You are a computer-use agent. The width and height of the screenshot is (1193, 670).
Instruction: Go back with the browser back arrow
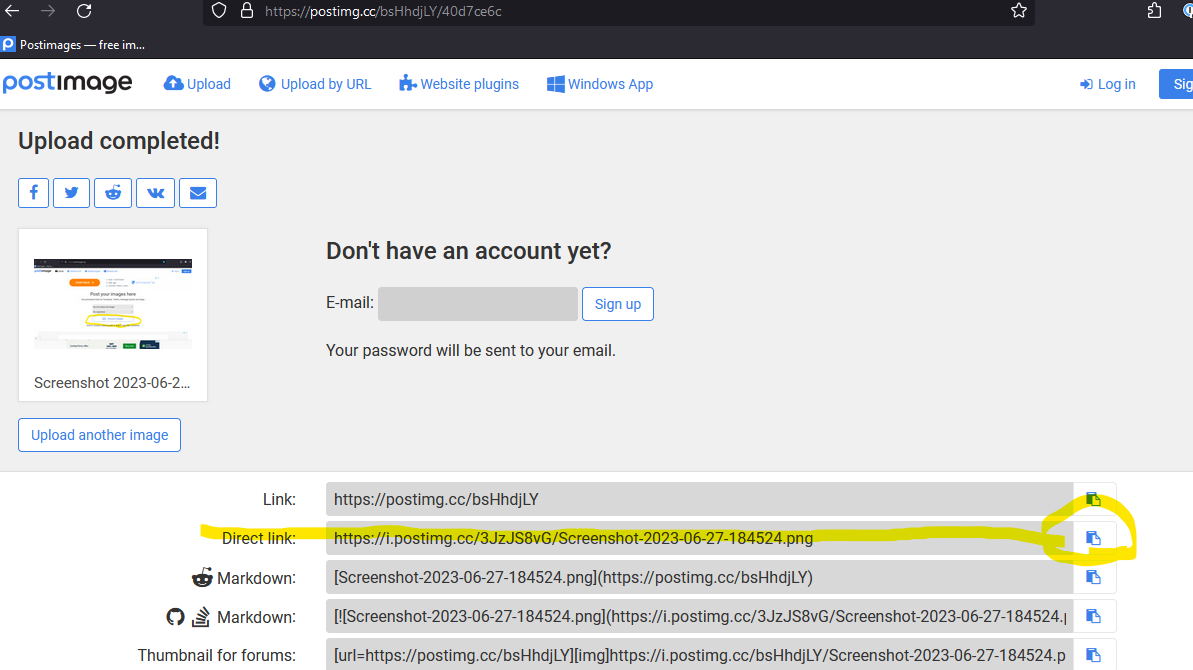12,11
